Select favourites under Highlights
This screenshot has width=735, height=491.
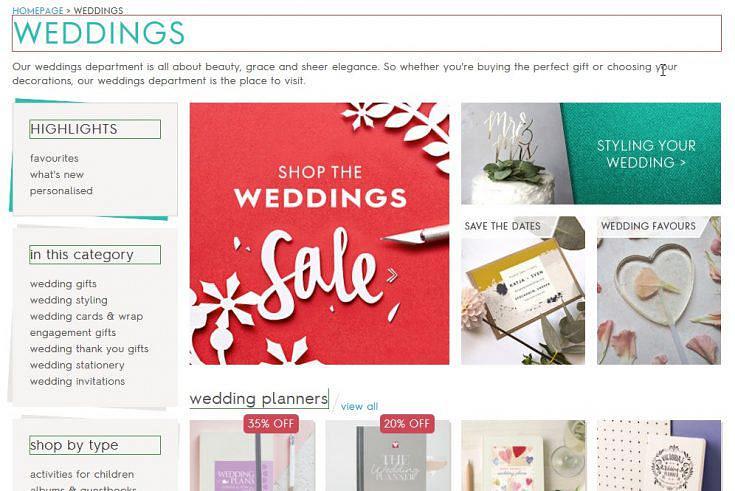[x=54, y=159]
